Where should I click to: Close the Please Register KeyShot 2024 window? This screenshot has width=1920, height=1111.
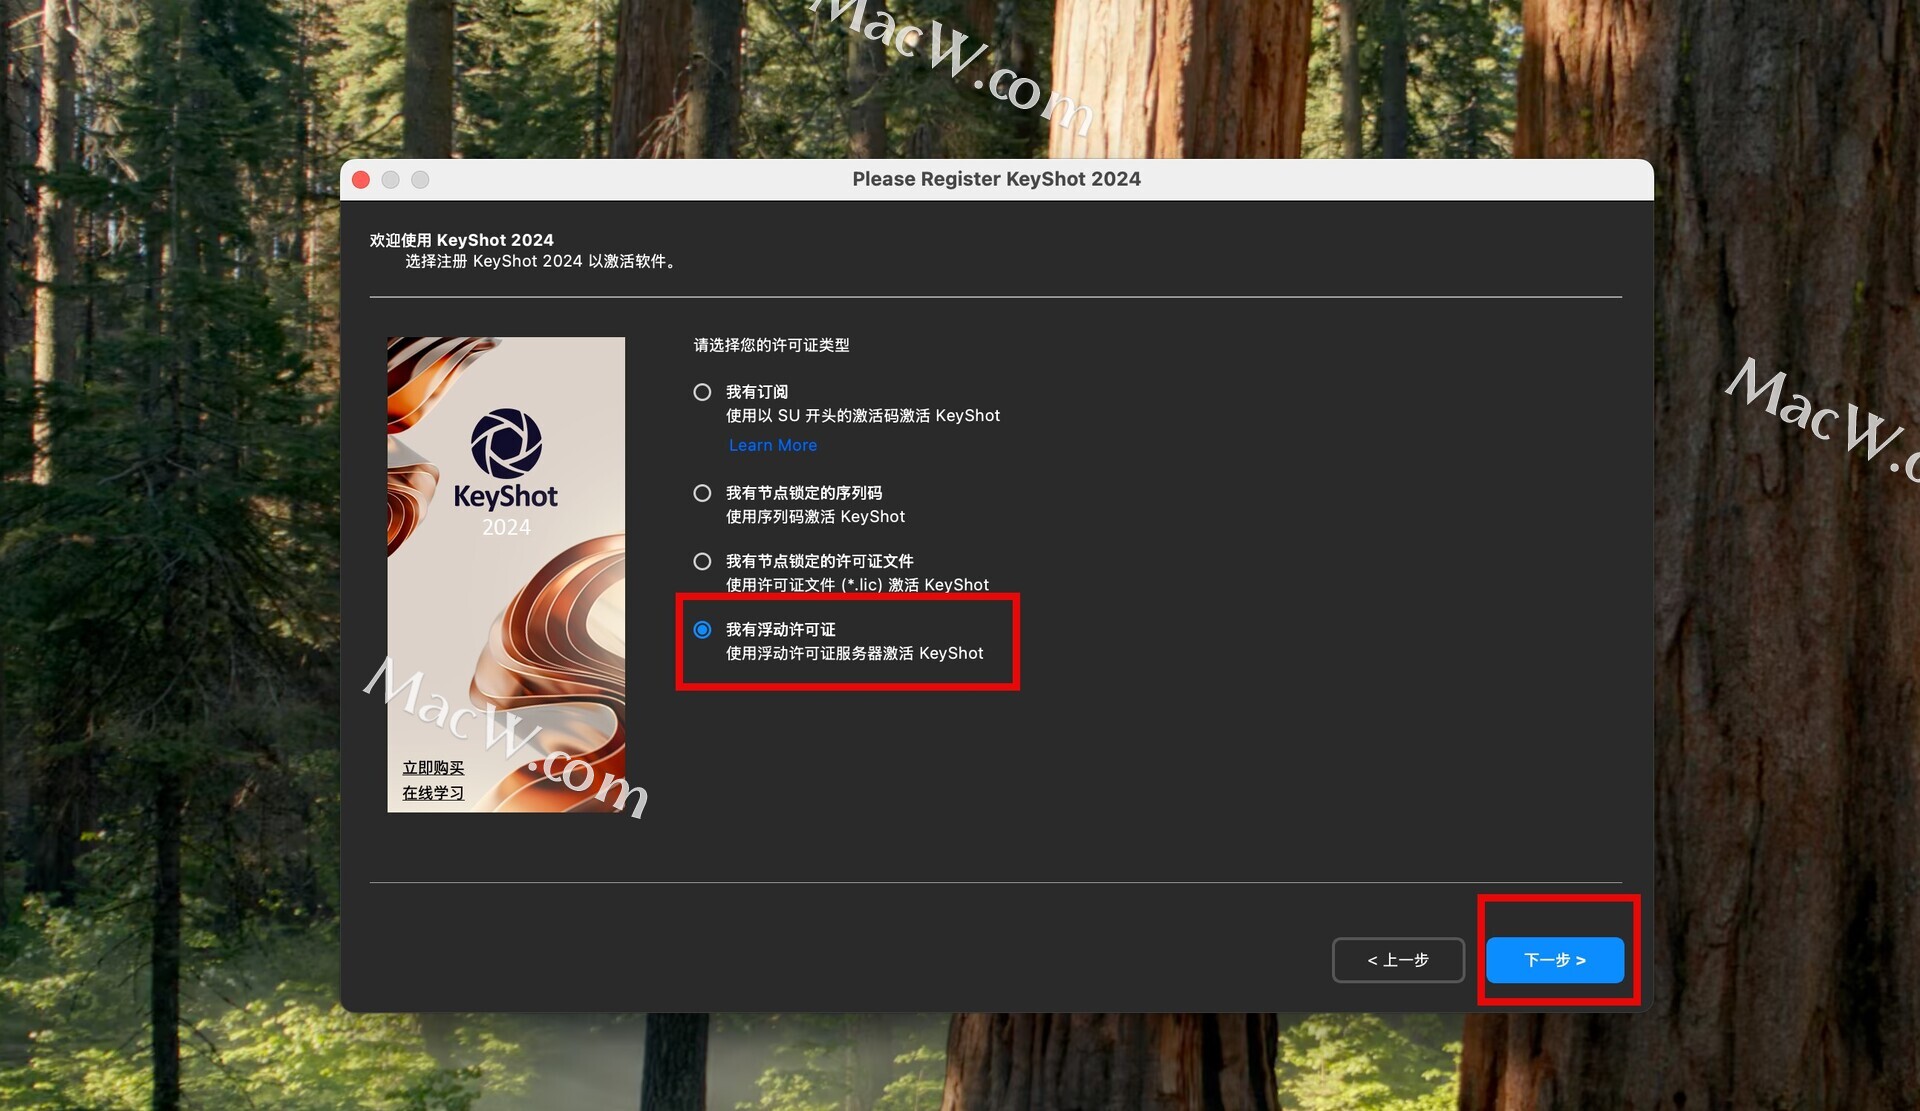(x=361, y=179)
